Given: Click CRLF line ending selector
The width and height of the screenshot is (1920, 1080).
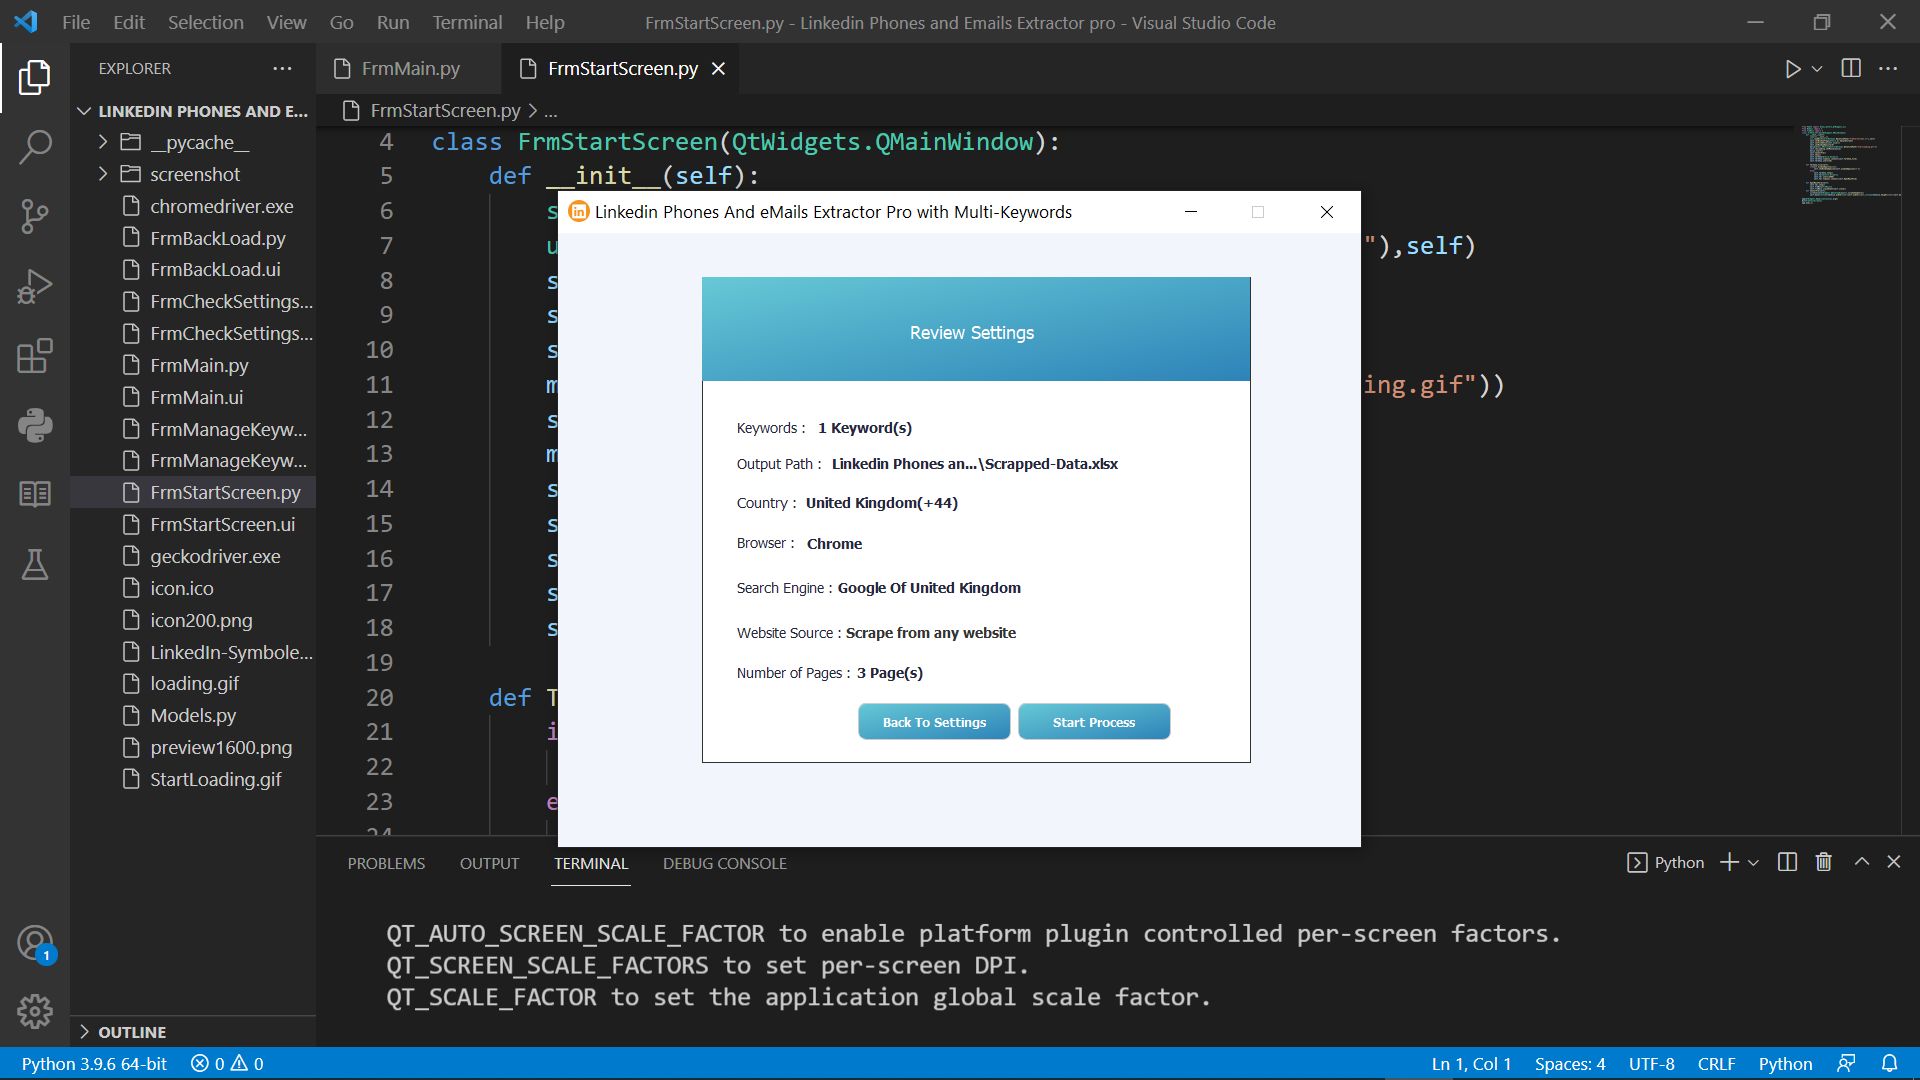Looking at the screenshot, I should tap(1716, 1064).
